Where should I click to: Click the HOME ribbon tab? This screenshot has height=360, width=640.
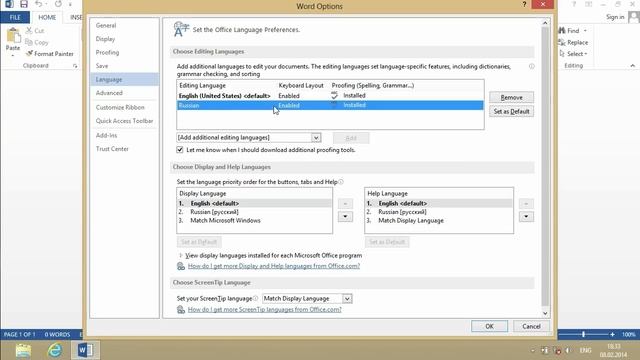click(x=47, y=17)
